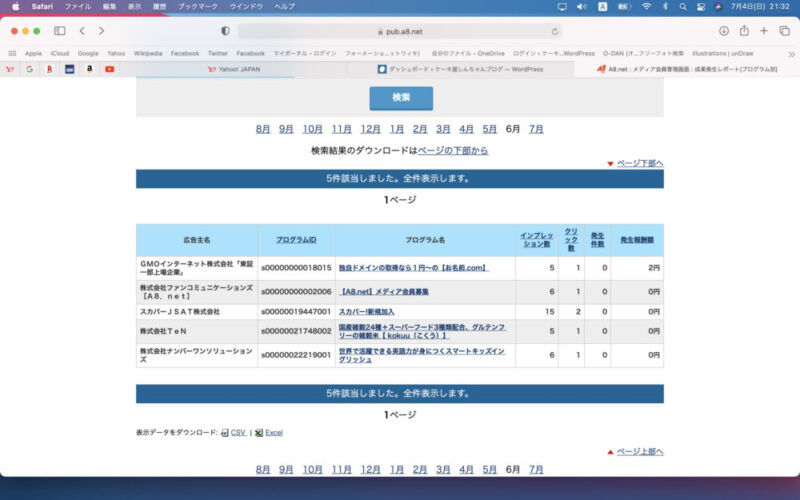Click the Excel file icon
The height and width of the screenshot is (500, 800).
tap(259, 433)
